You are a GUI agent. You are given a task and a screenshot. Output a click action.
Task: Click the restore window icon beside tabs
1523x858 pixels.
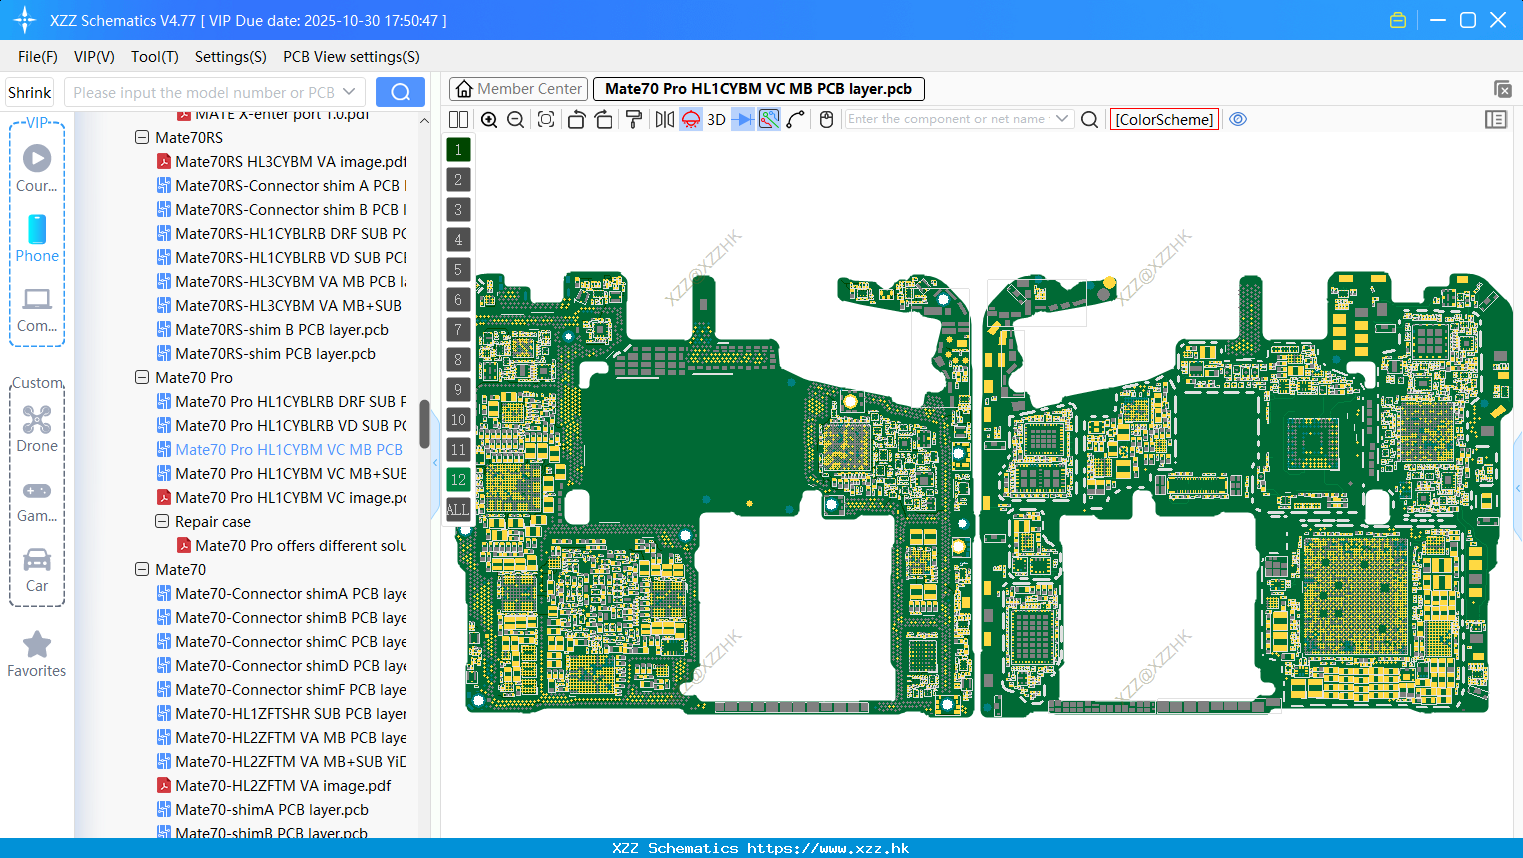coord(1502,89)
